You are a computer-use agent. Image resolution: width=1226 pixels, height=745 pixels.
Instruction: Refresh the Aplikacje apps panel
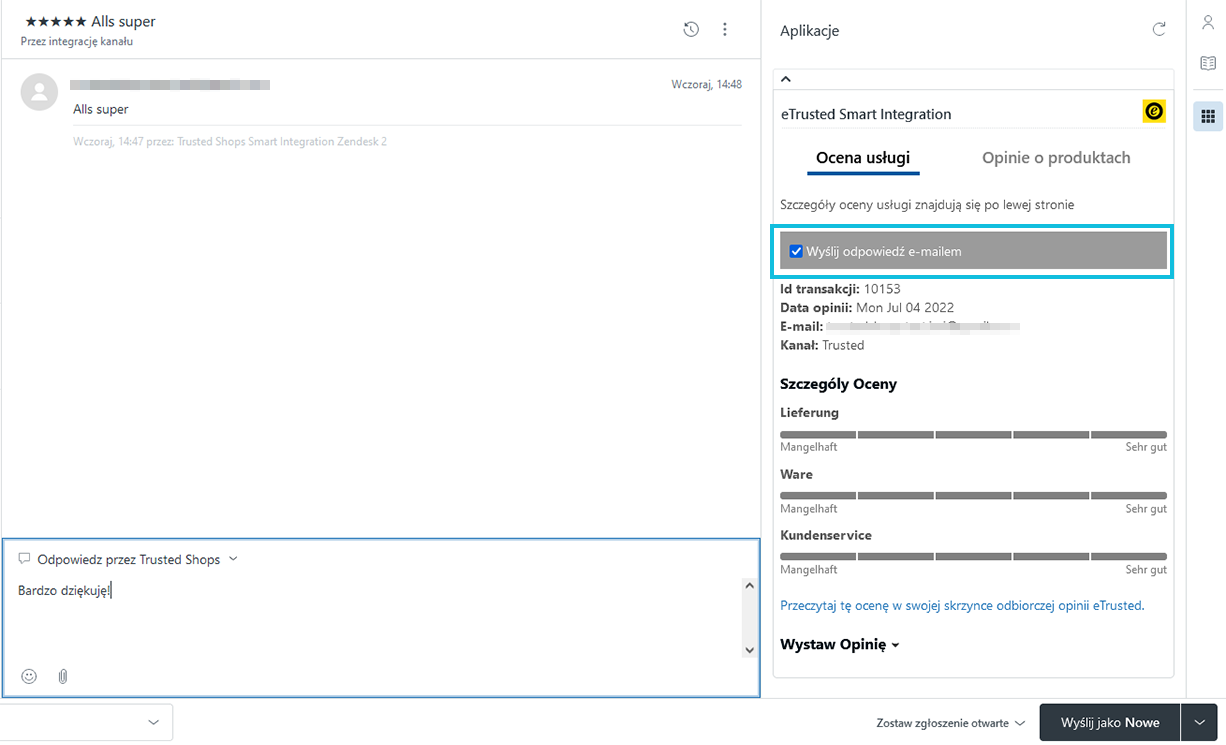pos(1159,30)
